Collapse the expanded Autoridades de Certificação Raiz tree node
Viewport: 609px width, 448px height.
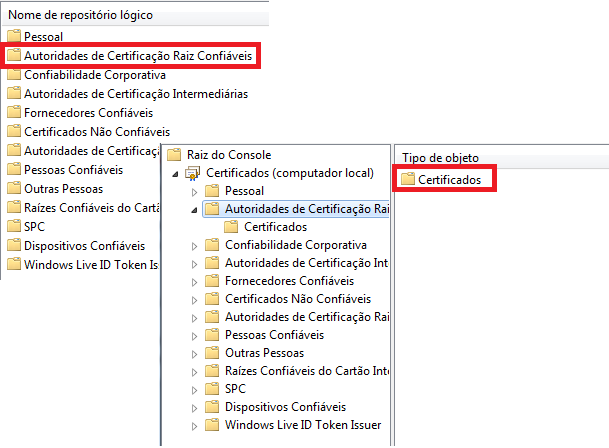point(194,209)
